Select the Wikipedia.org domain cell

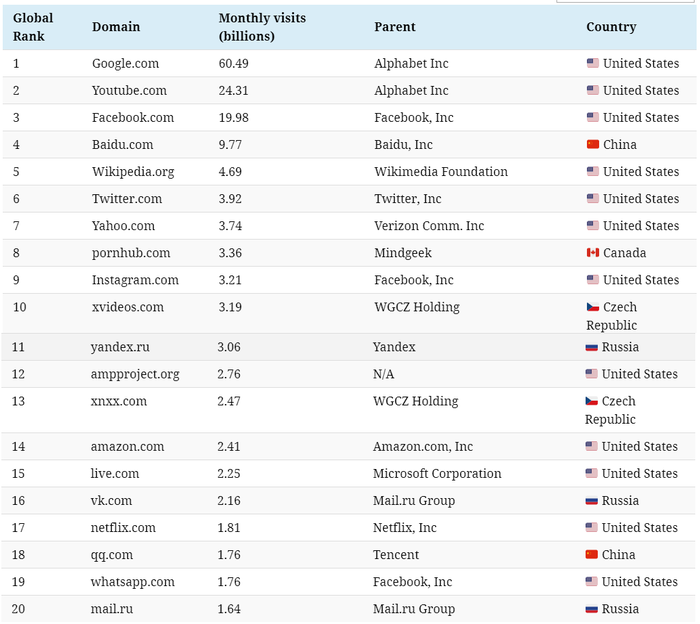pyautogui.click(x=133, y=172)
